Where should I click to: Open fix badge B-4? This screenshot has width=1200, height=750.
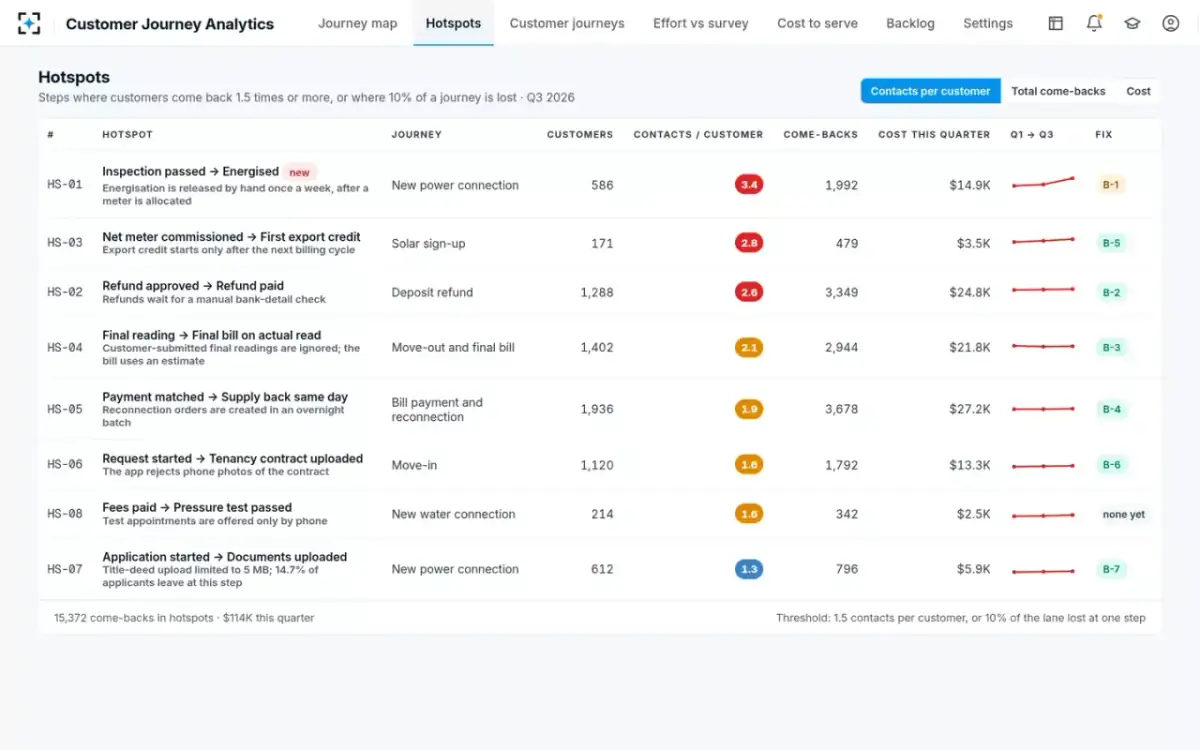1111,409
